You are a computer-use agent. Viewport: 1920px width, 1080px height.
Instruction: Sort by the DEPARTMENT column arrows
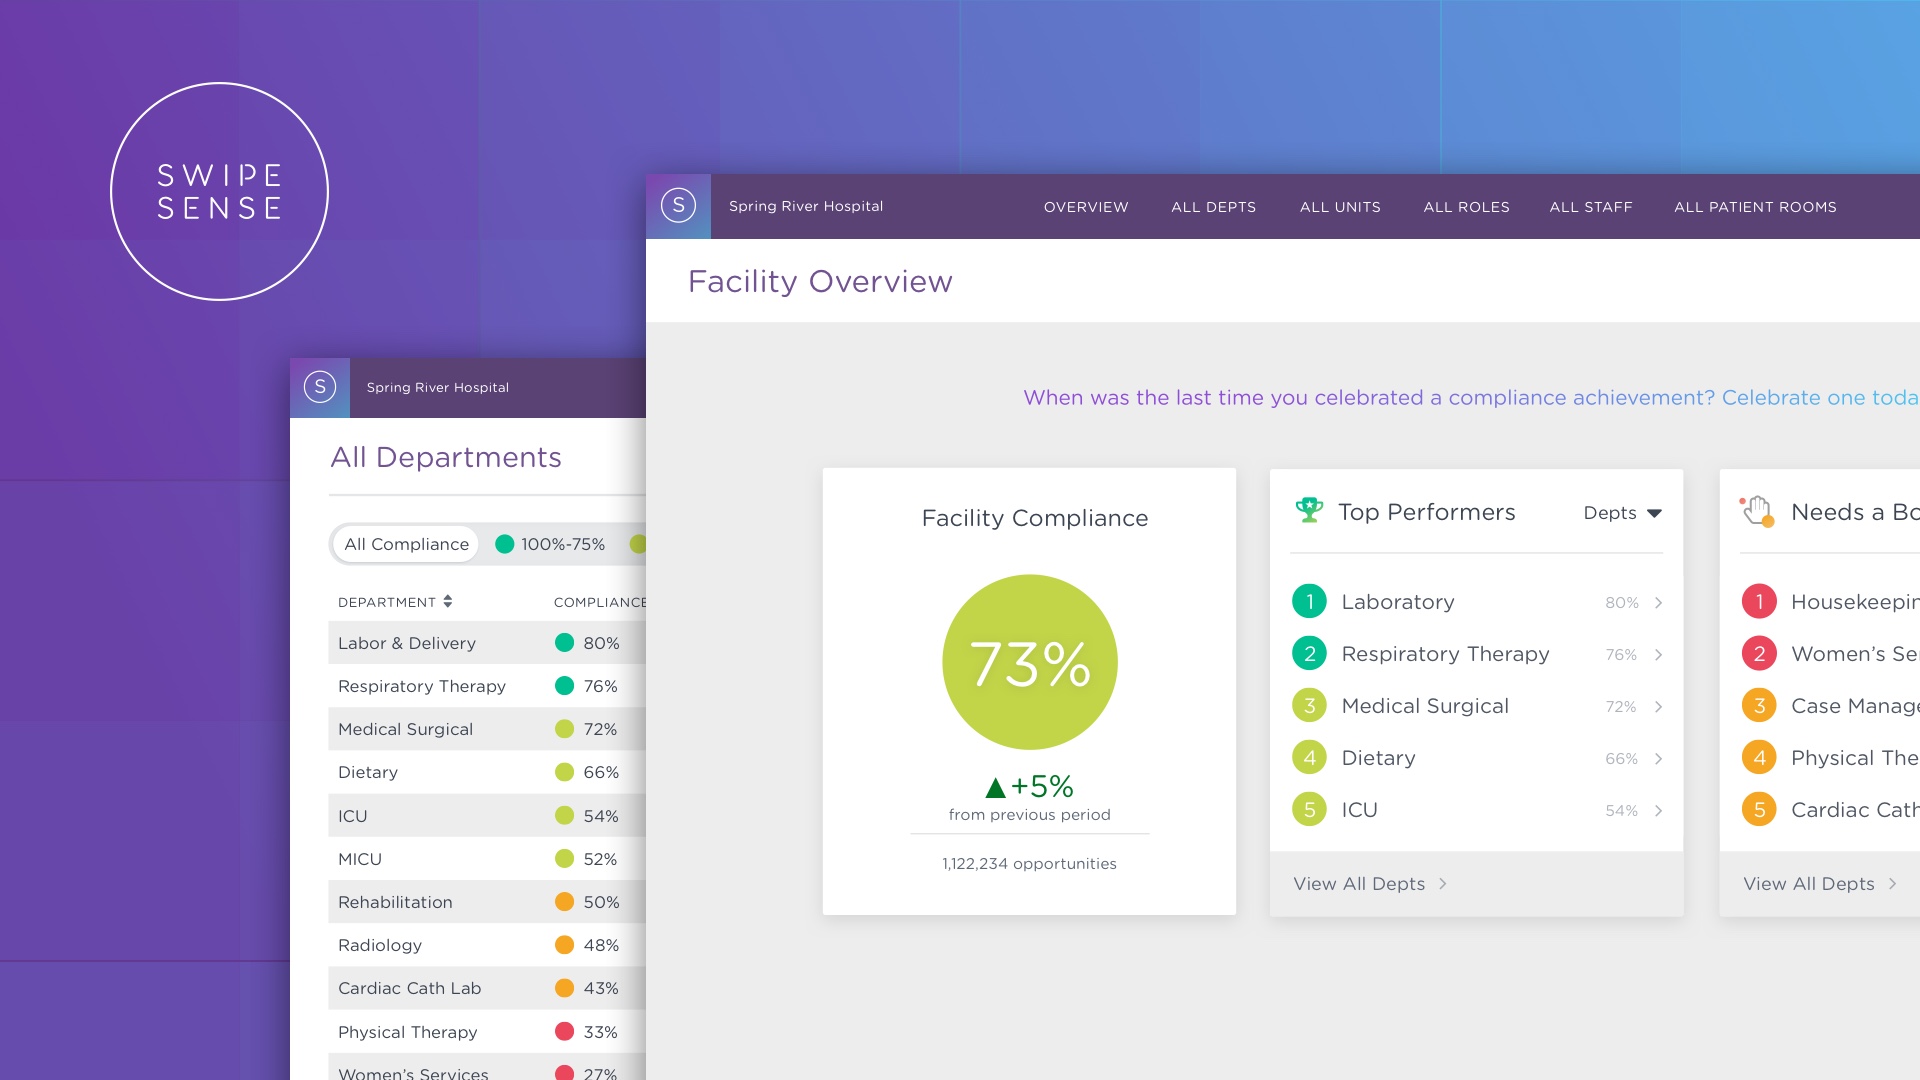tap(448, 601)
